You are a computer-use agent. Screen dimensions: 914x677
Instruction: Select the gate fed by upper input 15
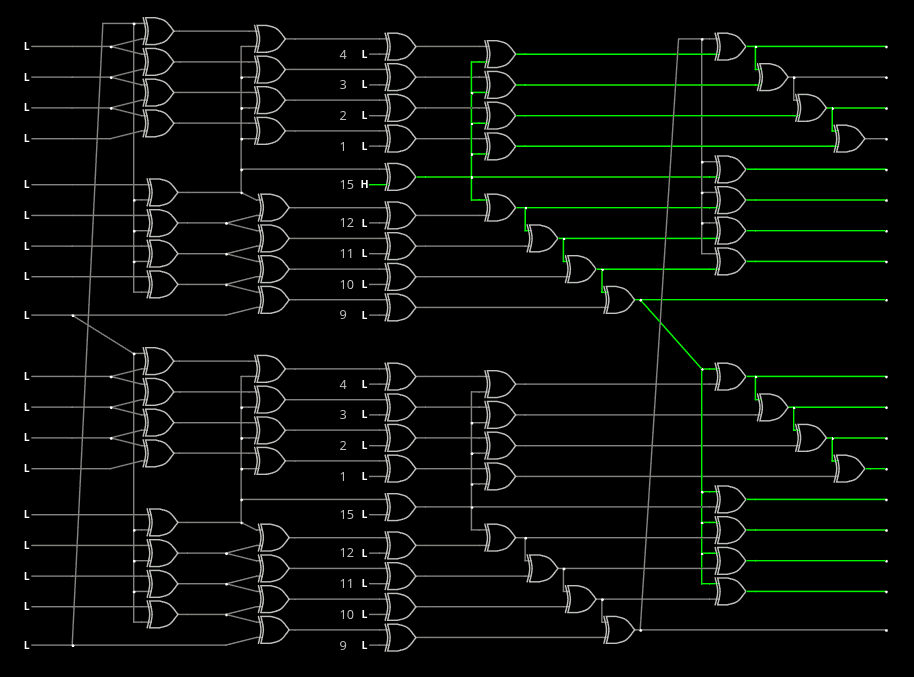tap(400, 177)
